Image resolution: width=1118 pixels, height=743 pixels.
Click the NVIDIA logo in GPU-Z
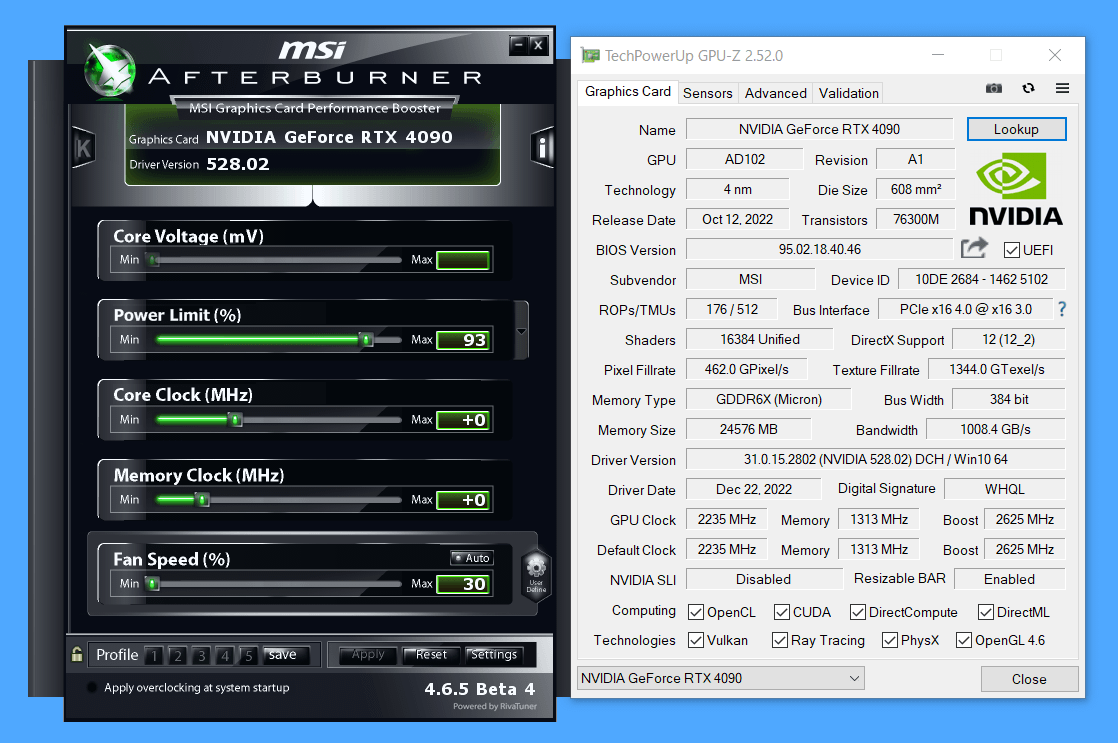click(1016, 190)
